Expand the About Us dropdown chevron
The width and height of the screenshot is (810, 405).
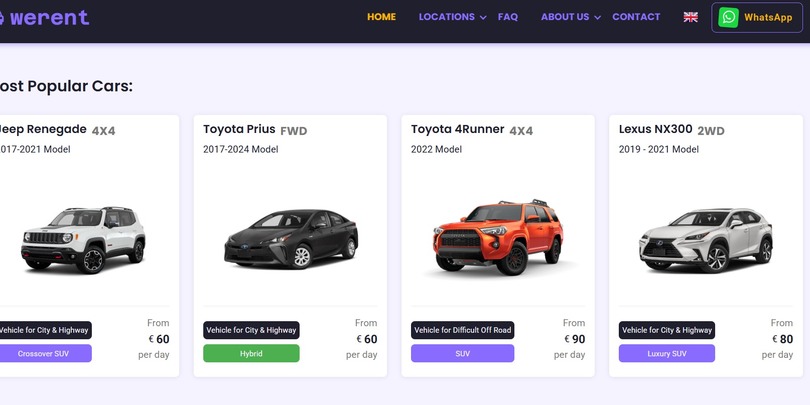[597, 18]
